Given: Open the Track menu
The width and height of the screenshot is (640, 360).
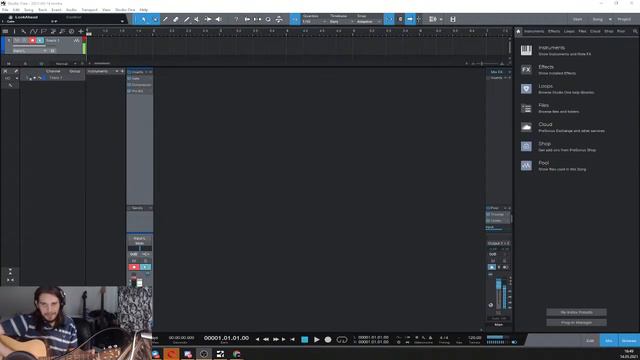Looking at the screenshot, I should click(x=42, y=9).
